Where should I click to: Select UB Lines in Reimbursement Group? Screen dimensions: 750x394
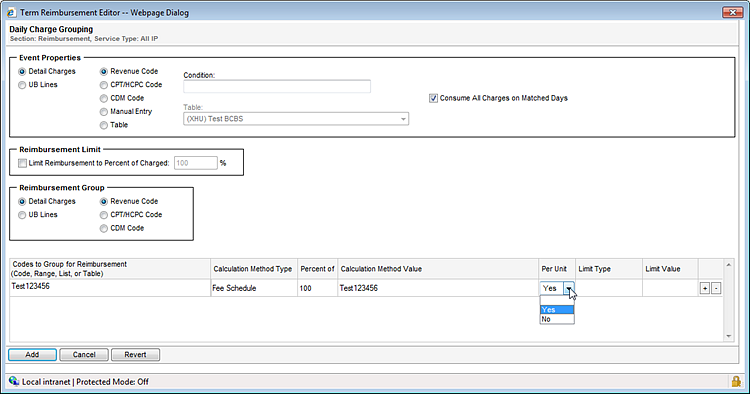click(x=22, y=215)
